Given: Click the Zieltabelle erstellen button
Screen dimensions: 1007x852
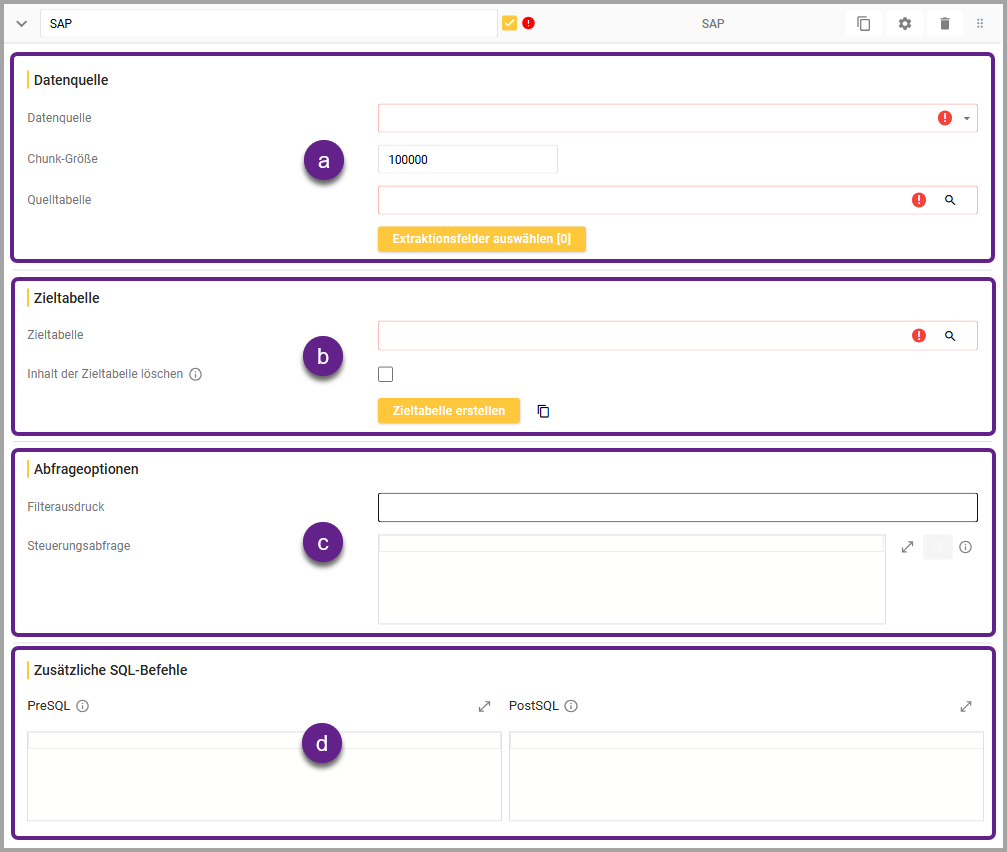Looking at the screenshot, I should 448,410.
